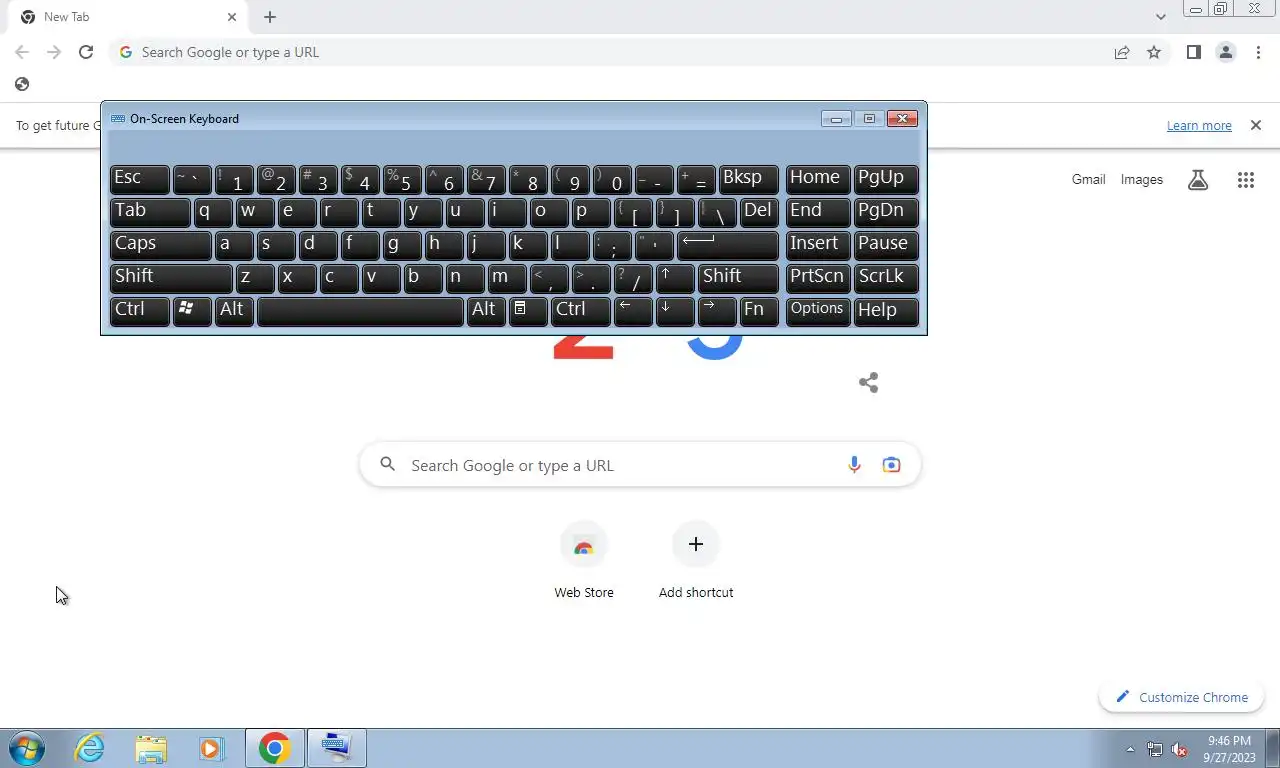Click the PrtScn key
1280x768 pixels.
click(818, 278)
